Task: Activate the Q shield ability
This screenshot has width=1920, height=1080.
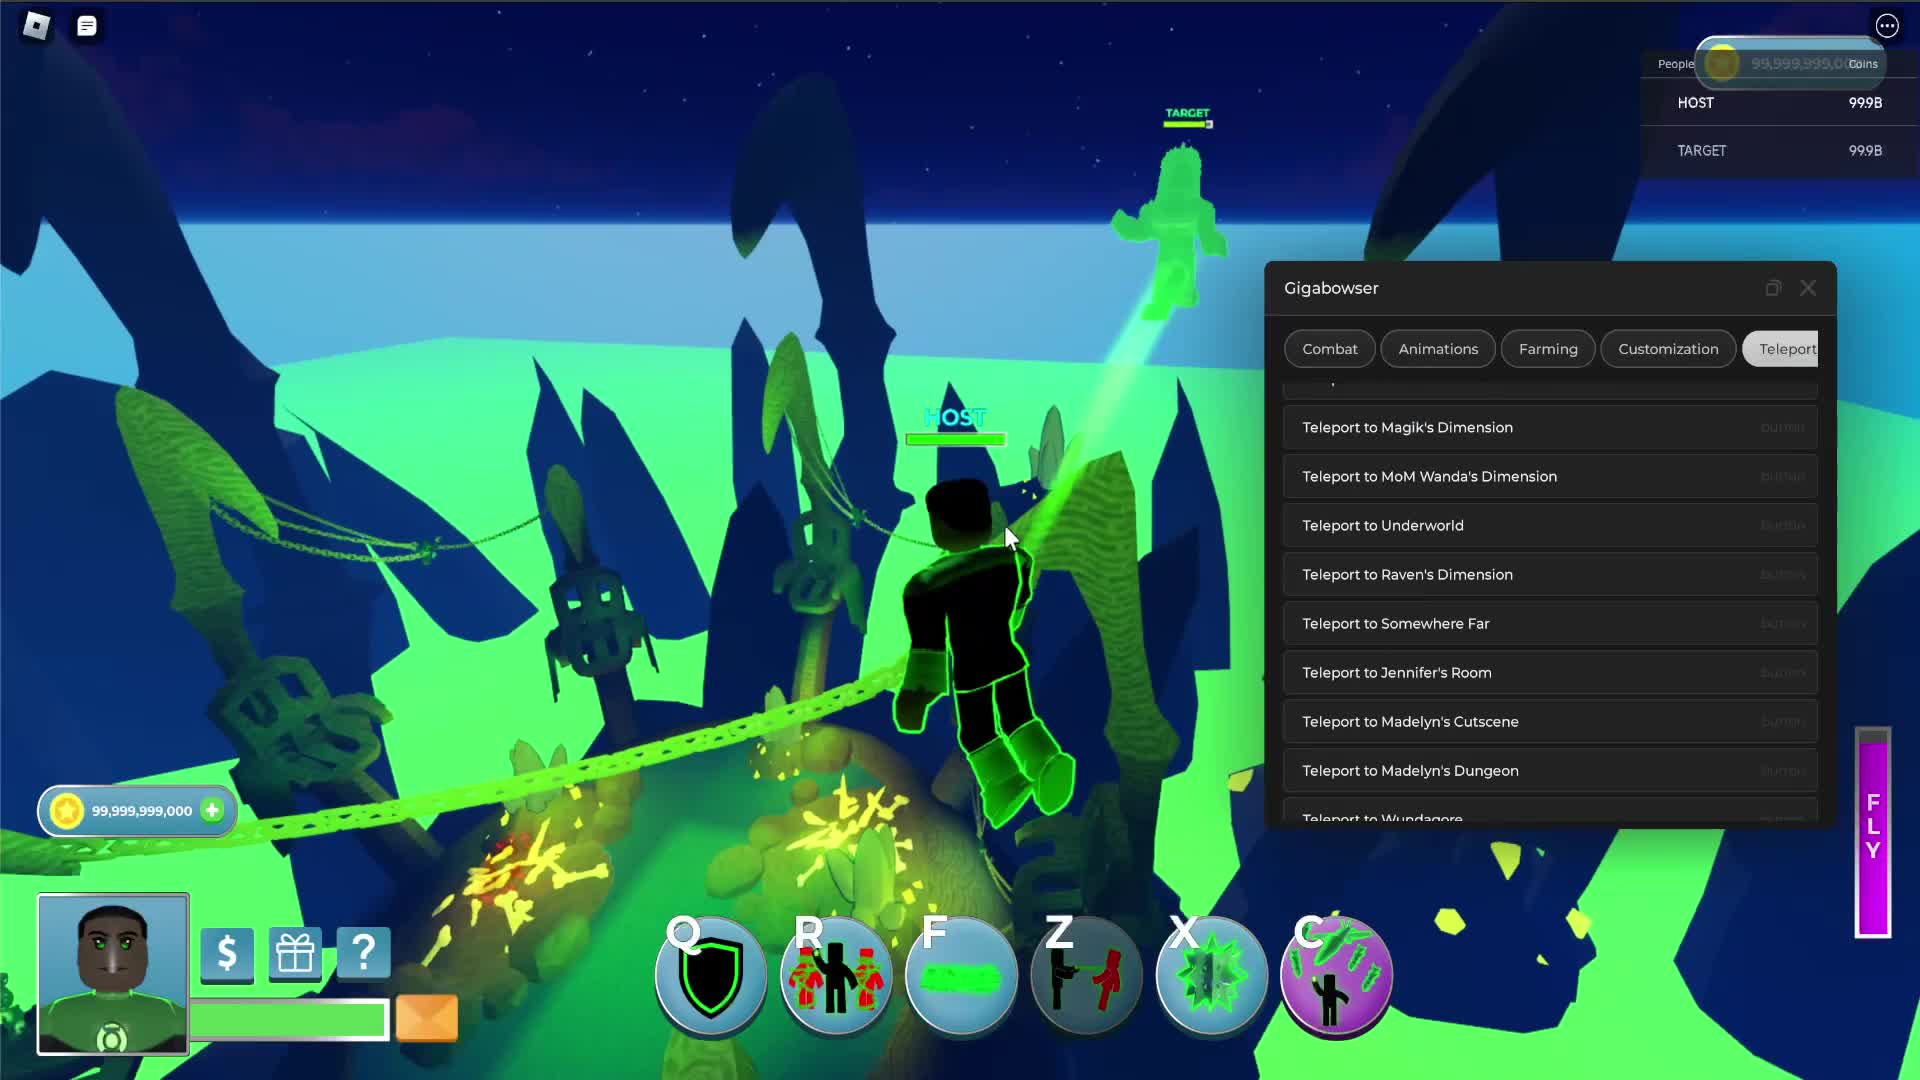Action: point(711,975)
